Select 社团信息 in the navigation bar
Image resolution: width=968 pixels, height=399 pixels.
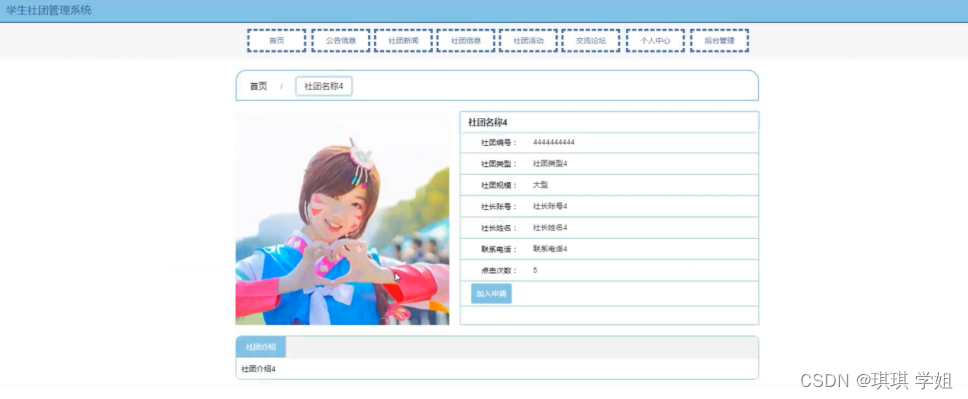point(465,41)
